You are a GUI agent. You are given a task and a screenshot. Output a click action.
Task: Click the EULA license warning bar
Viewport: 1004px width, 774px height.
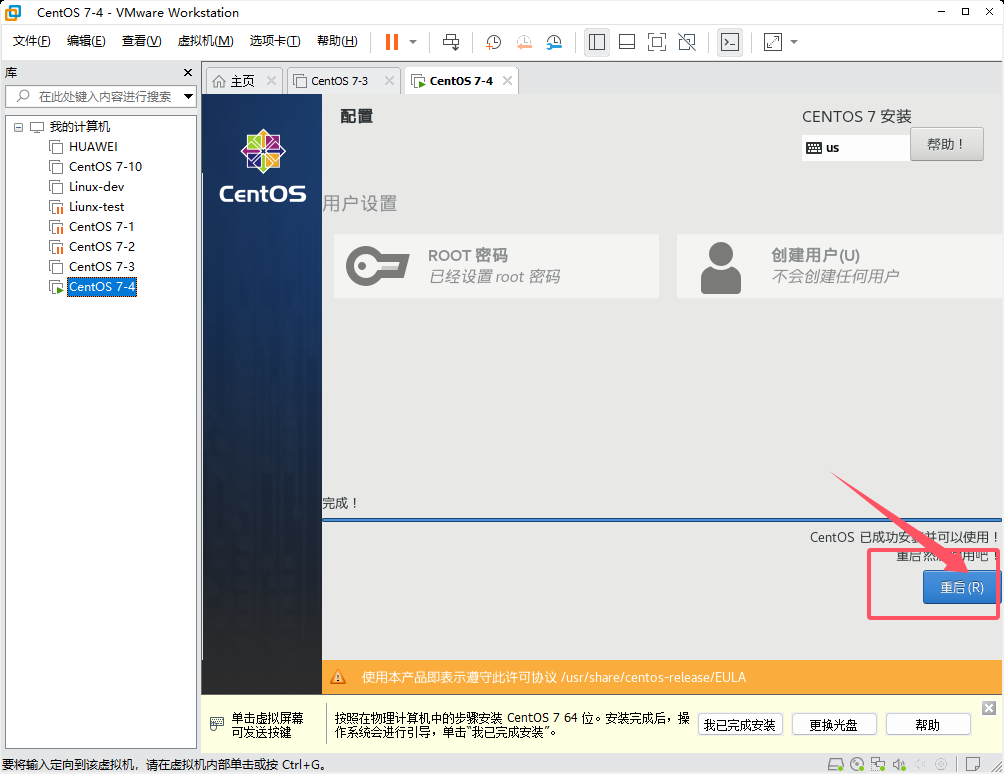[662, 677]
